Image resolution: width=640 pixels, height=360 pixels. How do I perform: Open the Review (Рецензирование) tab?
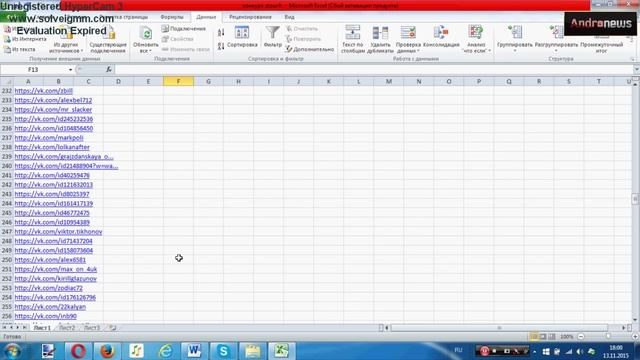coord(250,17)
